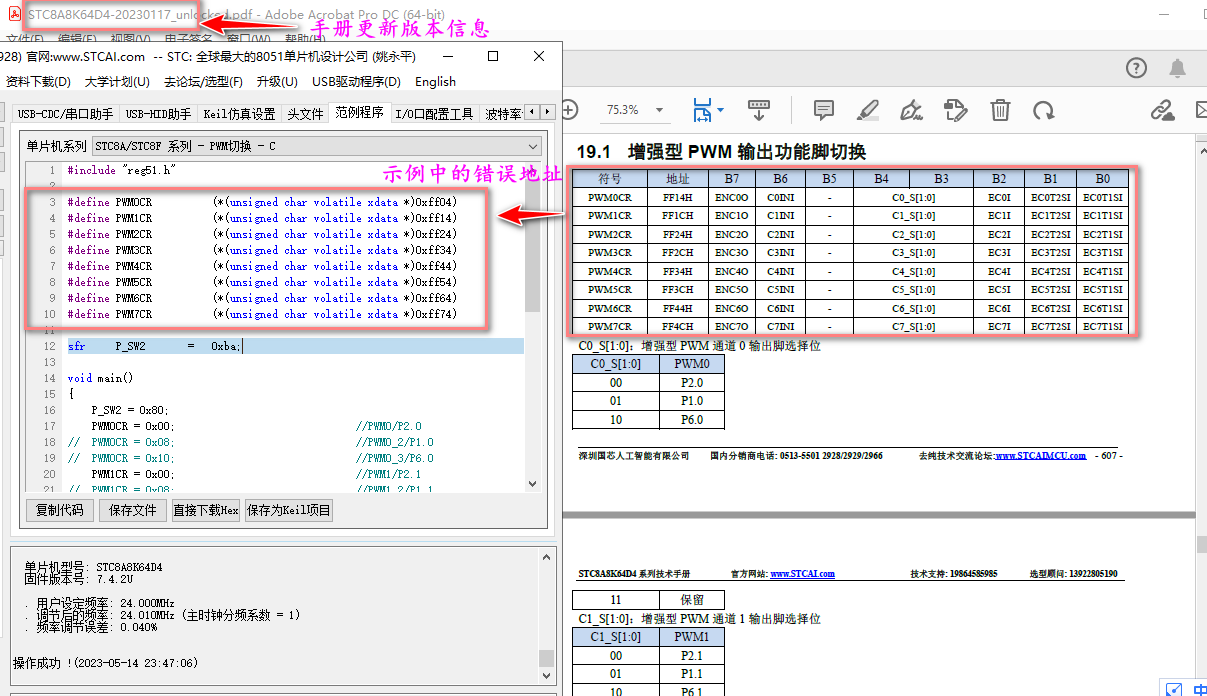Click the 19.1 增强型 PWM heading
The width and height of the screenshot is (1207, 696).
pos(721,152)
